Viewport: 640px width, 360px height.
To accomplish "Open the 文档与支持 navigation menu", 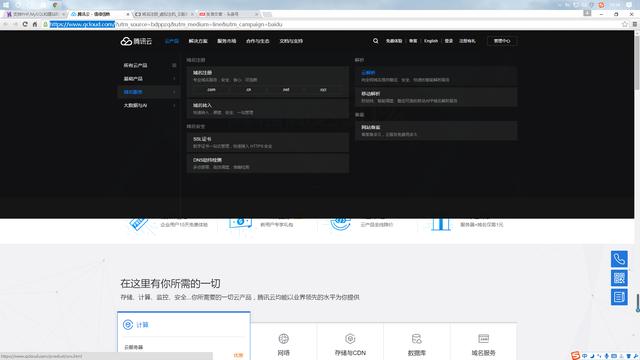I will [x=291, y=41].
